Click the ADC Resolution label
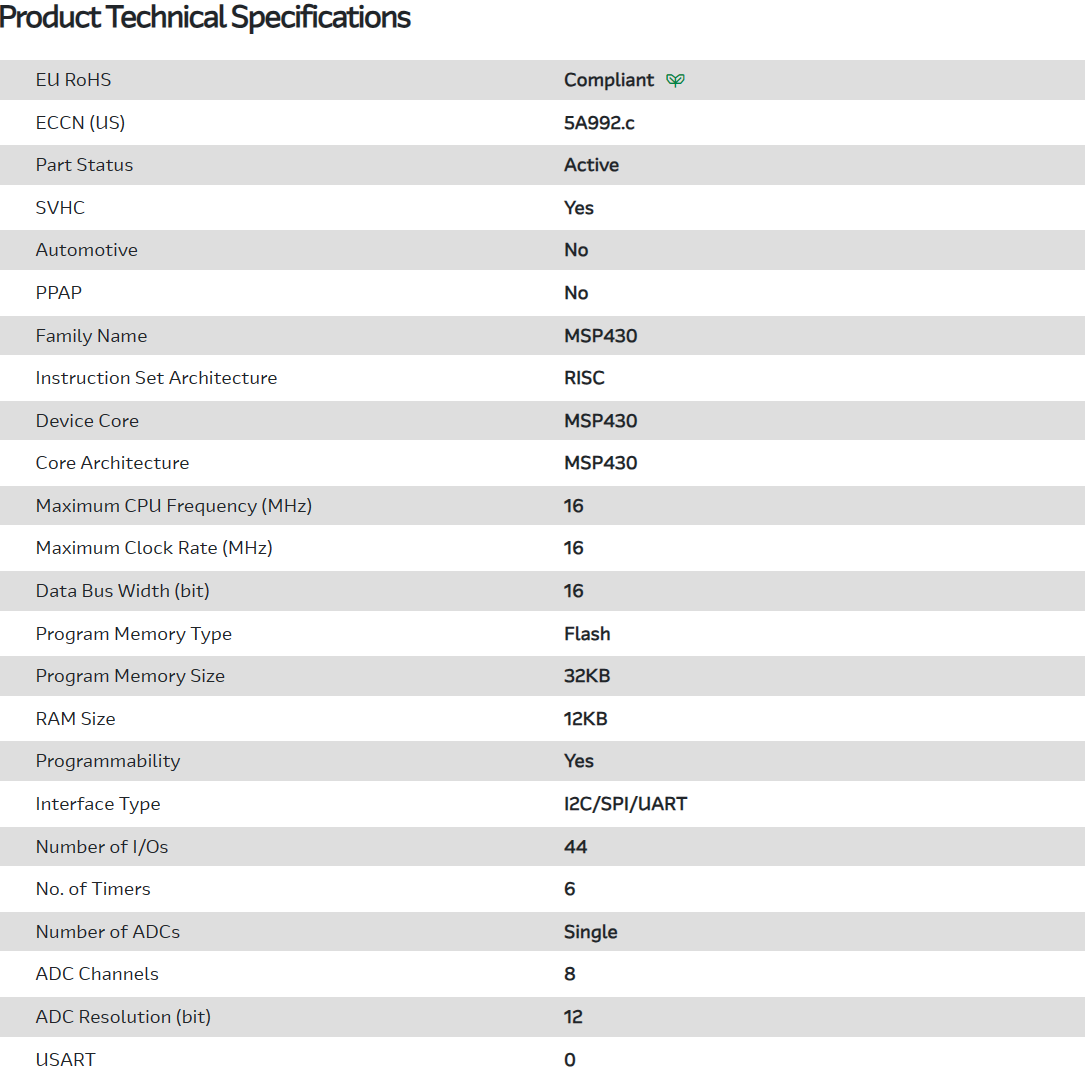Viewport: 1085px width, 1076px height. coord(123,1017)
